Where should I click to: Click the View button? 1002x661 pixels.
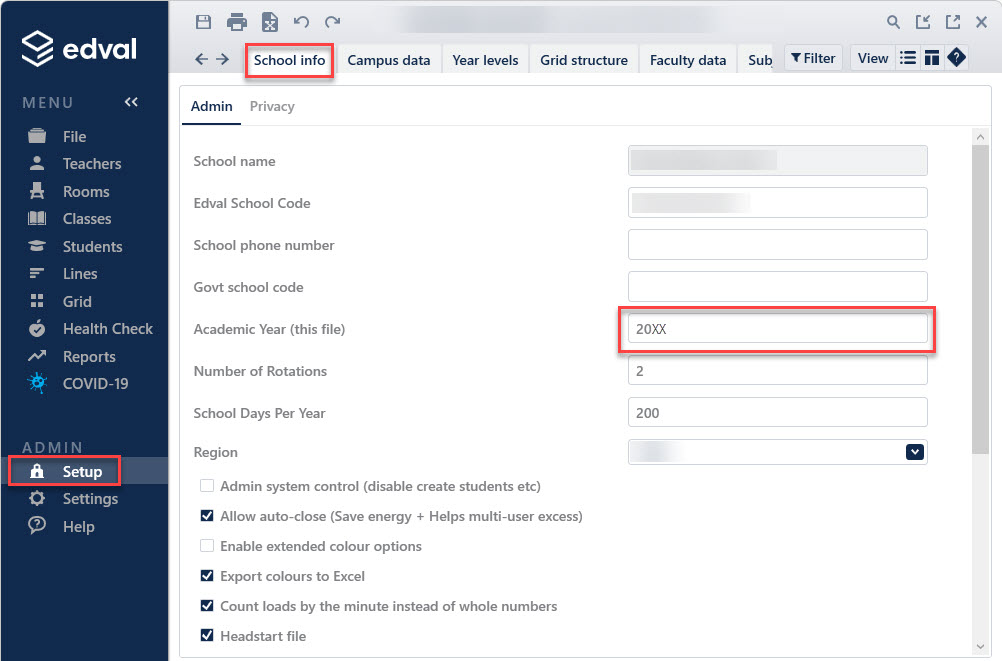(x=873, y=58)
